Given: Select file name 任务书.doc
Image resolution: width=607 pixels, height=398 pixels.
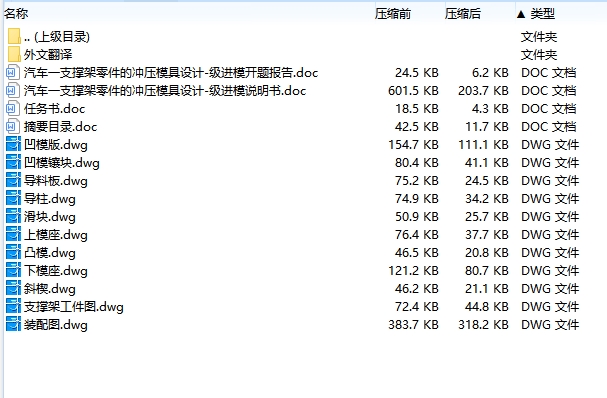Looking at the screenshot, I should pyautogui.click(x=54, y=108).
